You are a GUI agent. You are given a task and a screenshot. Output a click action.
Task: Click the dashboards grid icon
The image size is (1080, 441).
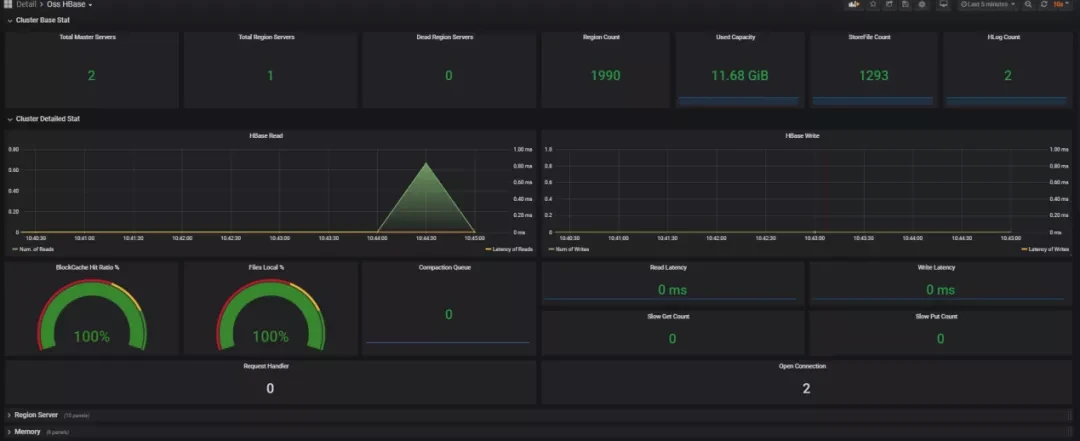click(x=7, y=5)
